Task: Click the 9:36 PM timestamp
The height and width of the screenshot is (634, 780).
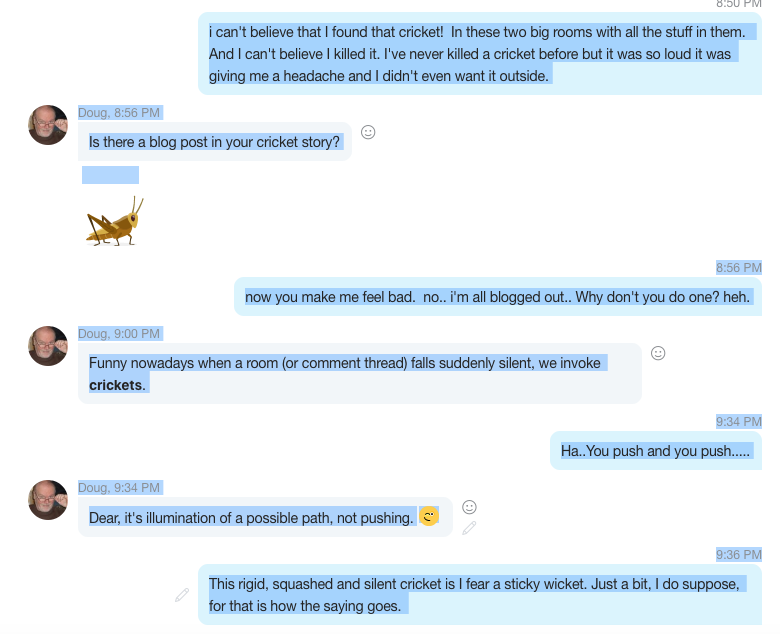Action: (738, 554)
